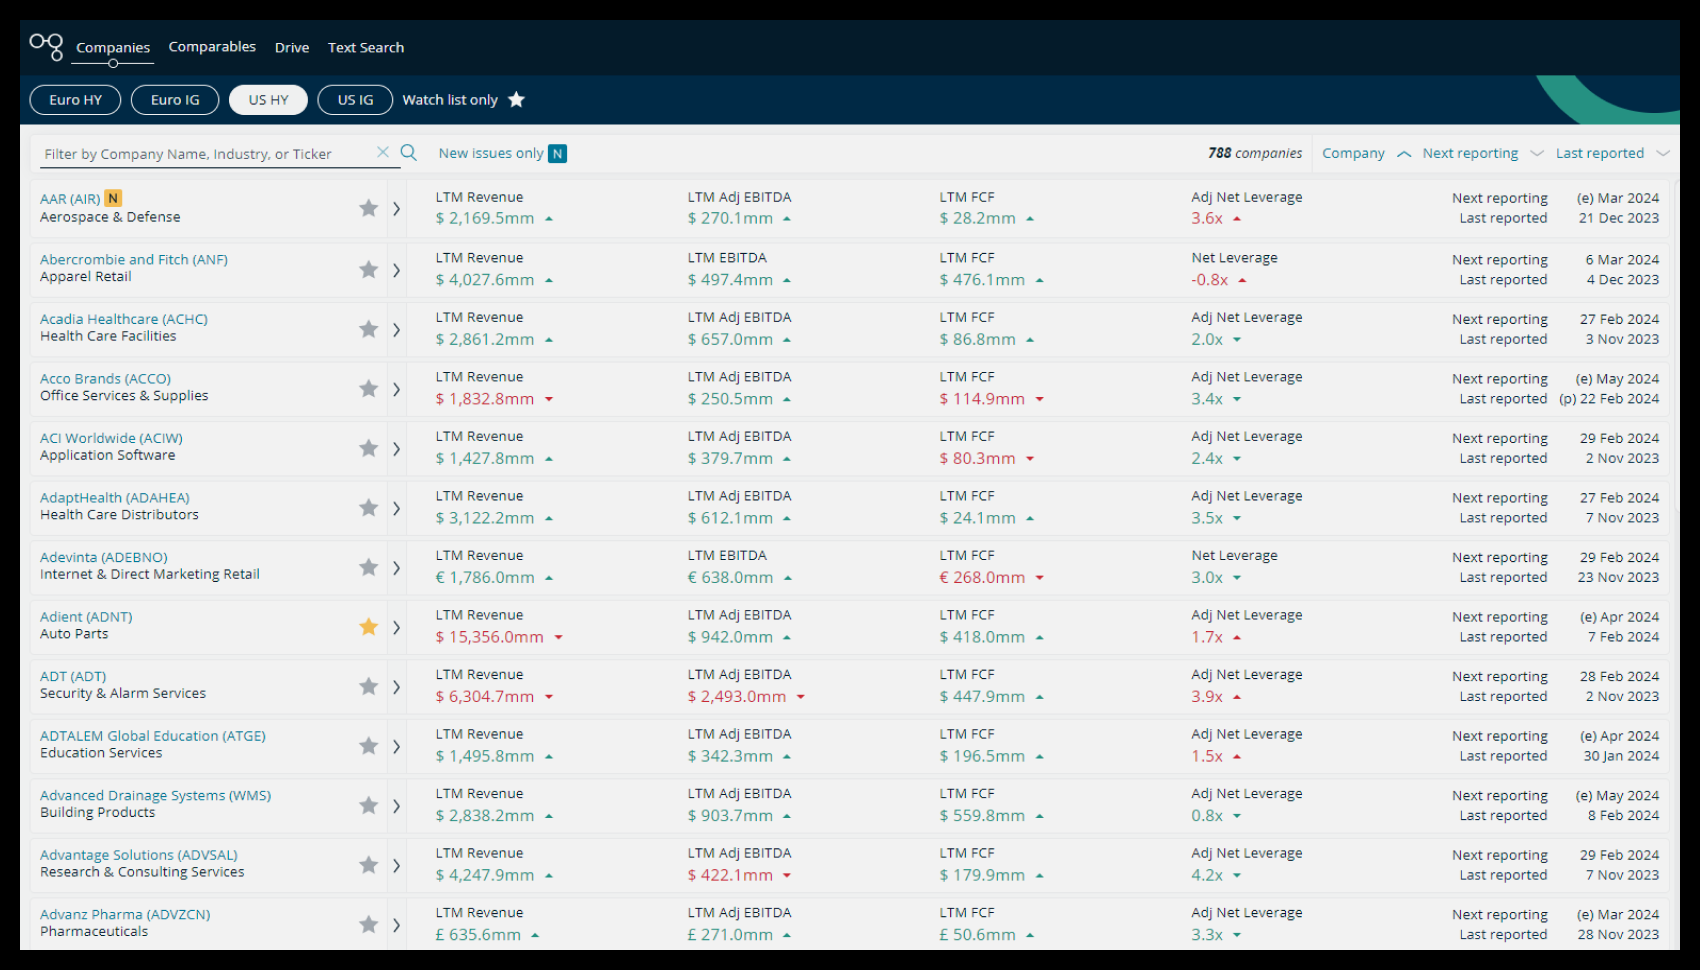The width and height of the screenshot is (1700, 970).
Task: Unstar Adient (ADNT) from watch list
Action: [x=368, y=627]
